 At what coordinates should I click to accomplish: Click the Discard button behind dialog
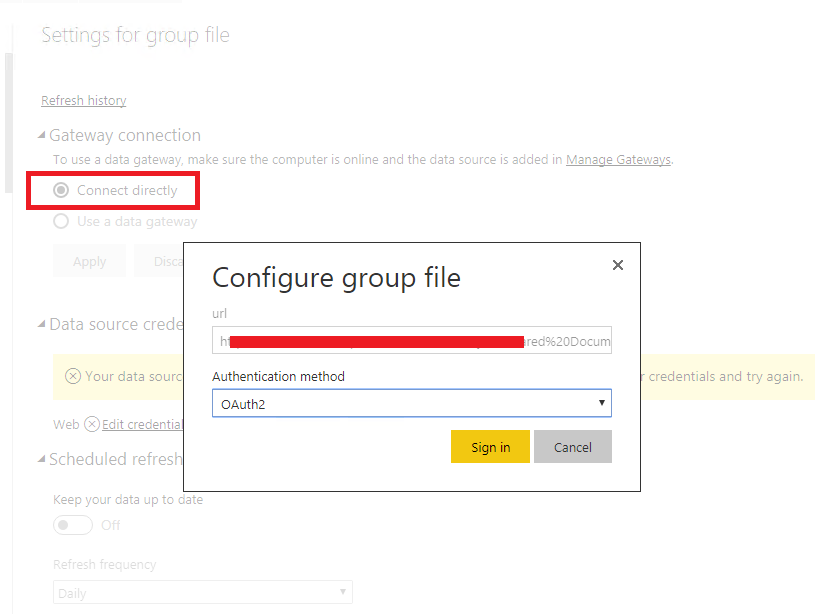(159, 261)
